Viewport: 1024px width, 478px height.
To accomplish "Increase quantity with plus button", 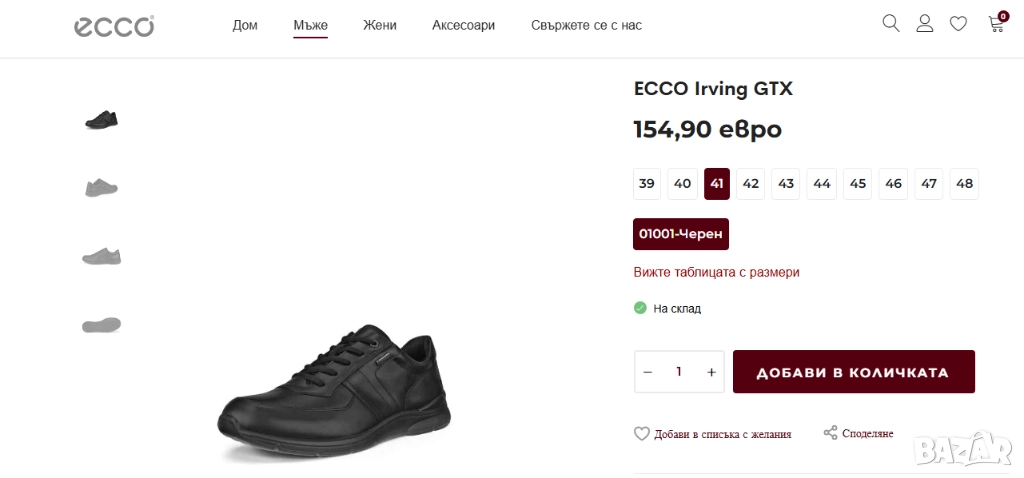I will 711,372.
